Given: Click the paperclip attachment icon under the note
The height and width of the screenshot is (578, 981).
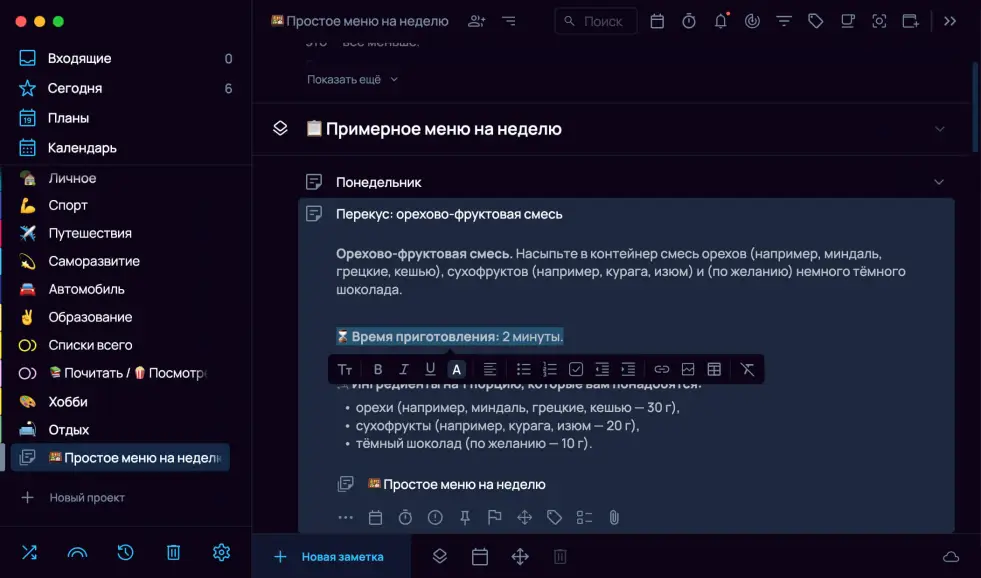Looking at the screenshot, I should 614,517.
